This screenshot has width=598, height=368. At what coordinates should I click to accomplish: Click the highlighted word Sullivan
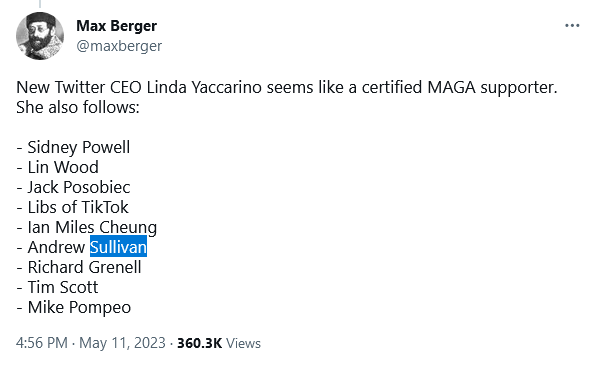point(118,247)
